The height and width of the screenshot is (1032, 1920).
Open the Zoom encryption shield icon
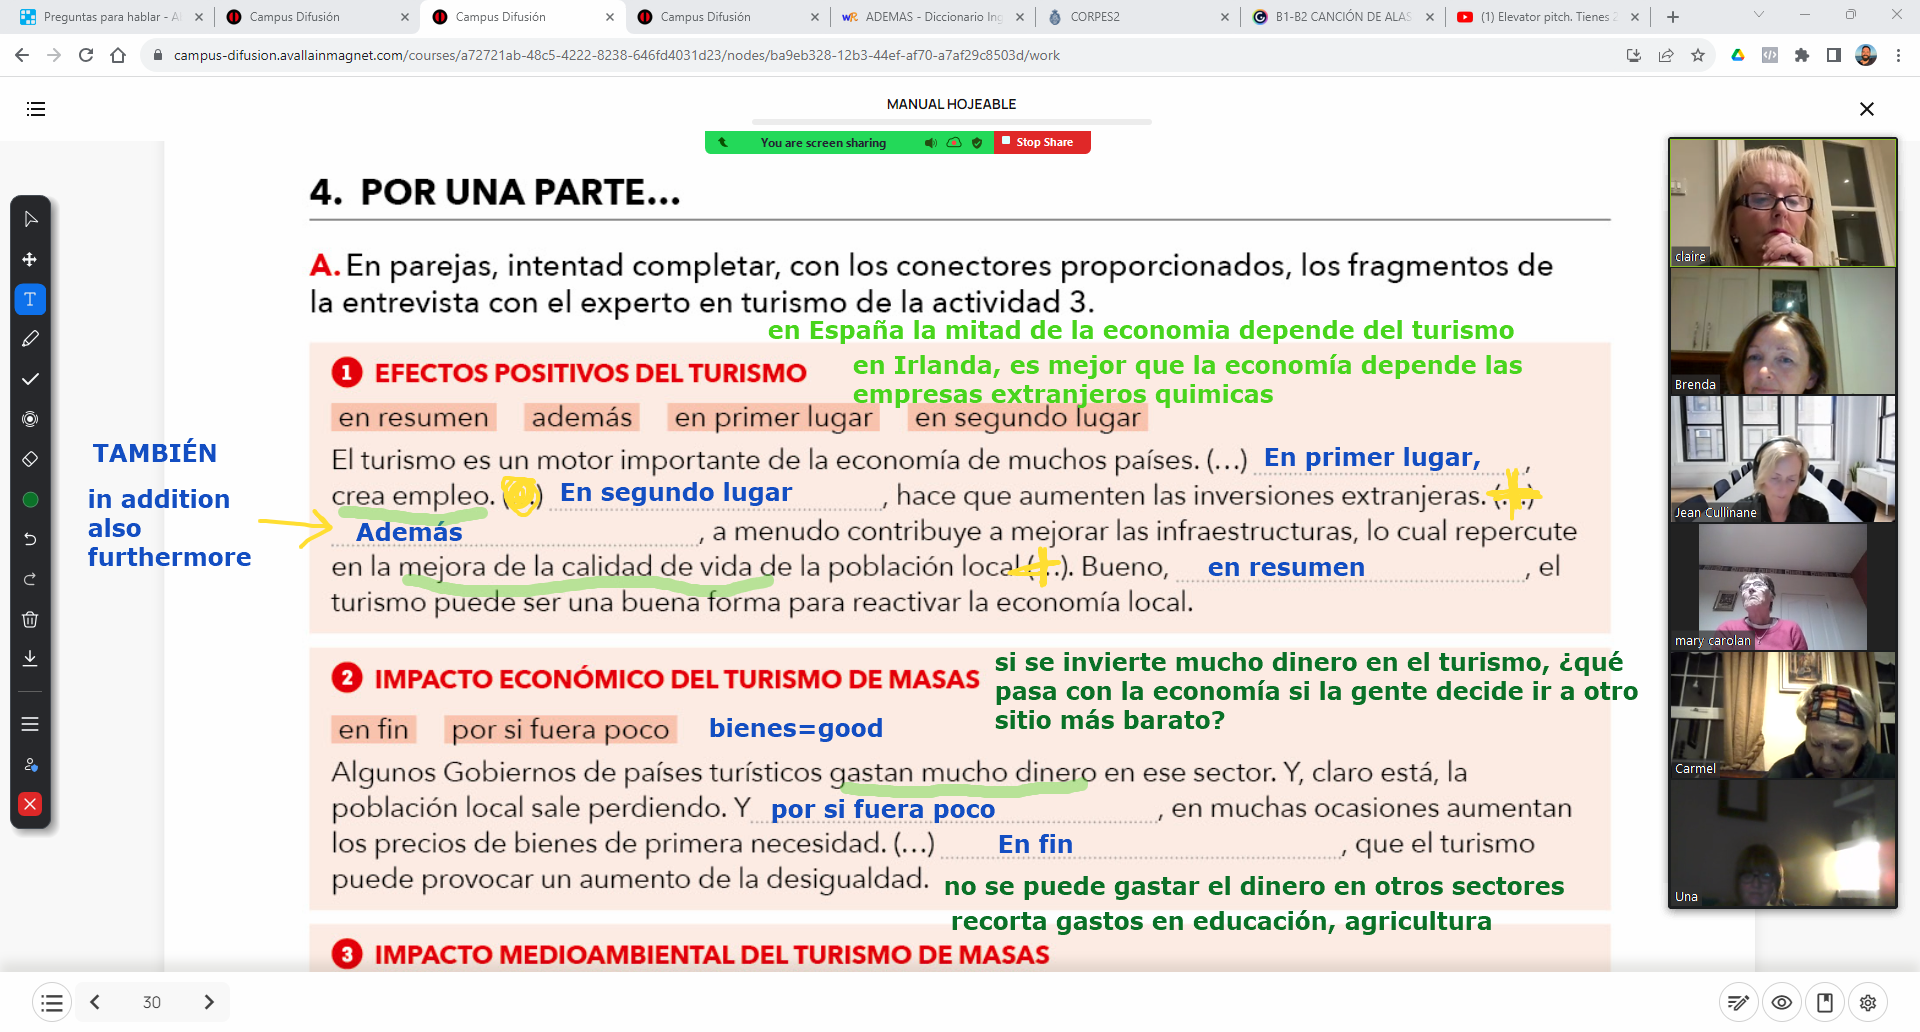pos(977,143)
